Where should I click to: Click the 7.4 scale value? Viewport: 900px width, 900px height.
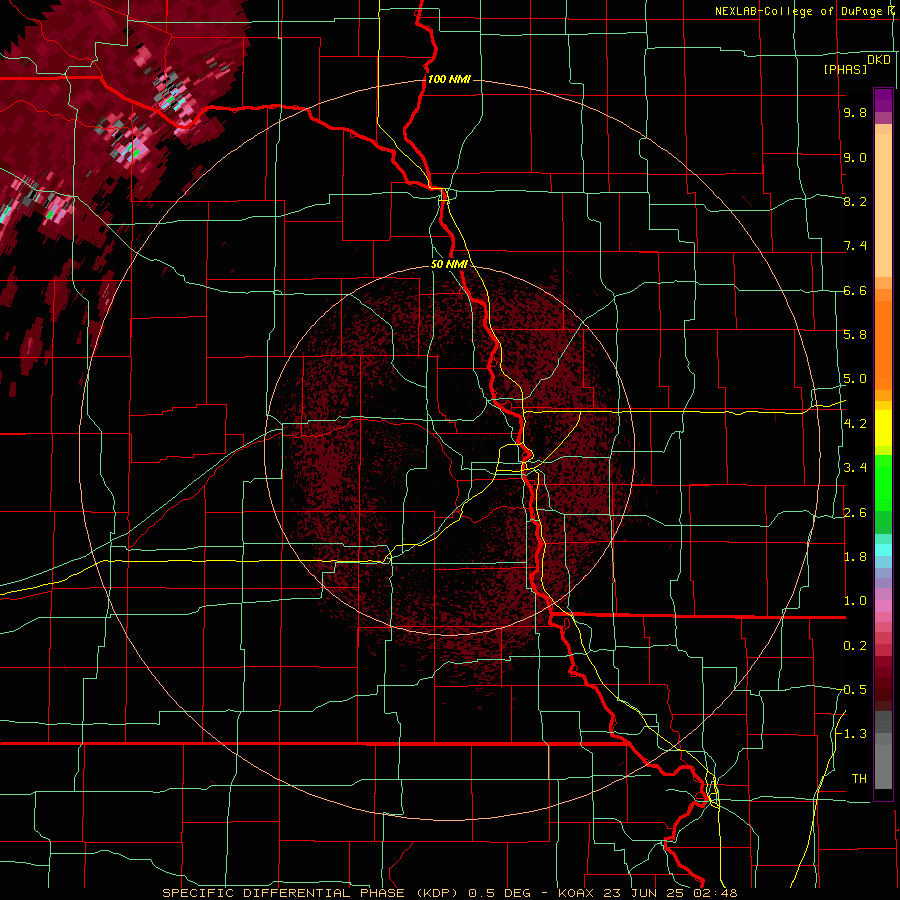[855, 246]
